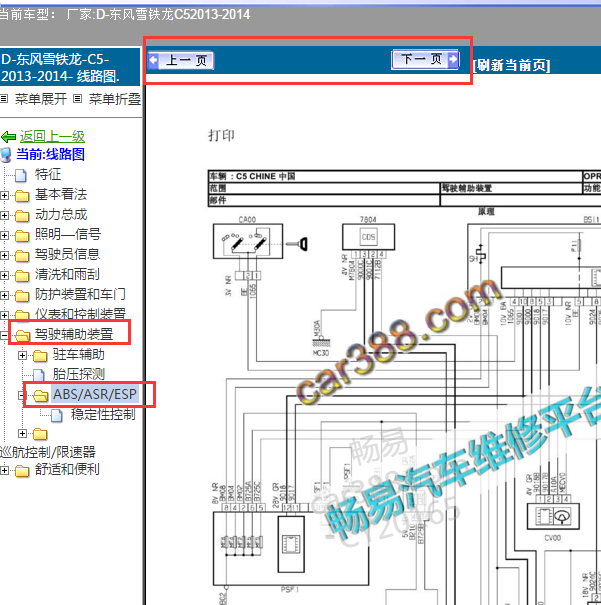Click the menu icon beside 菜单展开

(4, 99)
